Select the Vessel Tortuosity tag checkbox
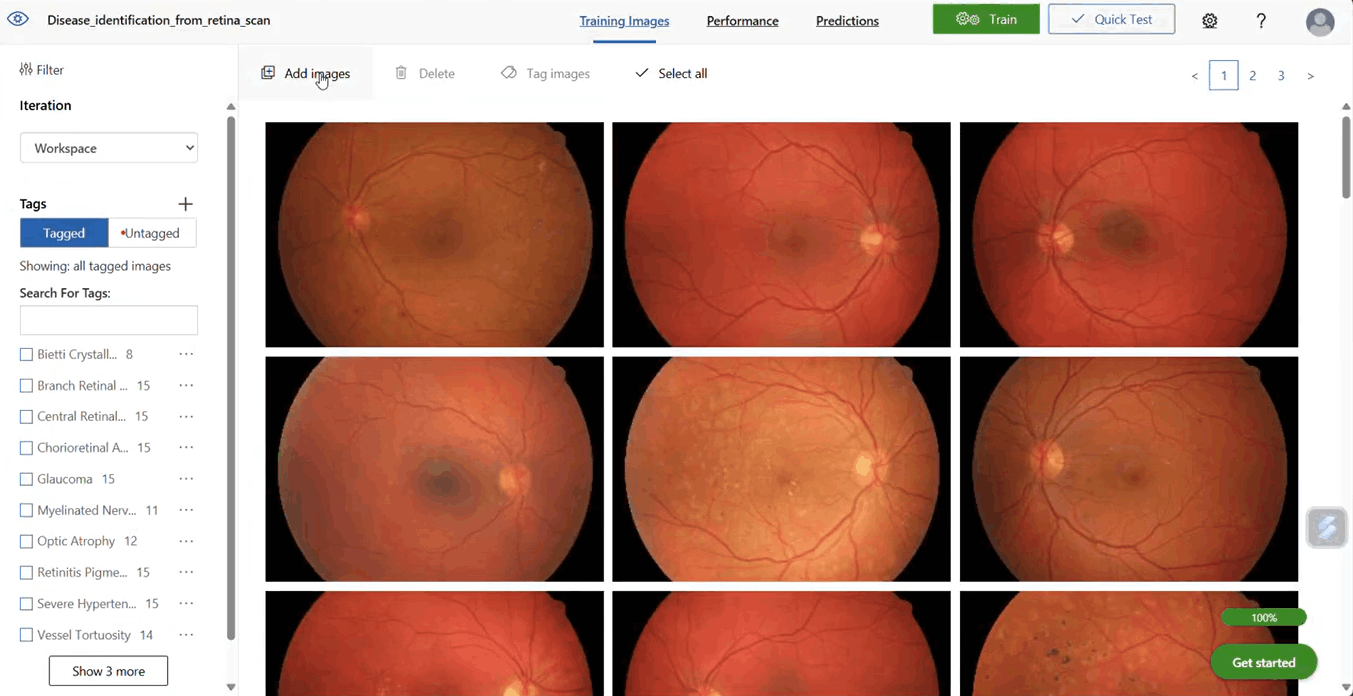The height and width of the screenshot is (696, 1353). point(26,635)
